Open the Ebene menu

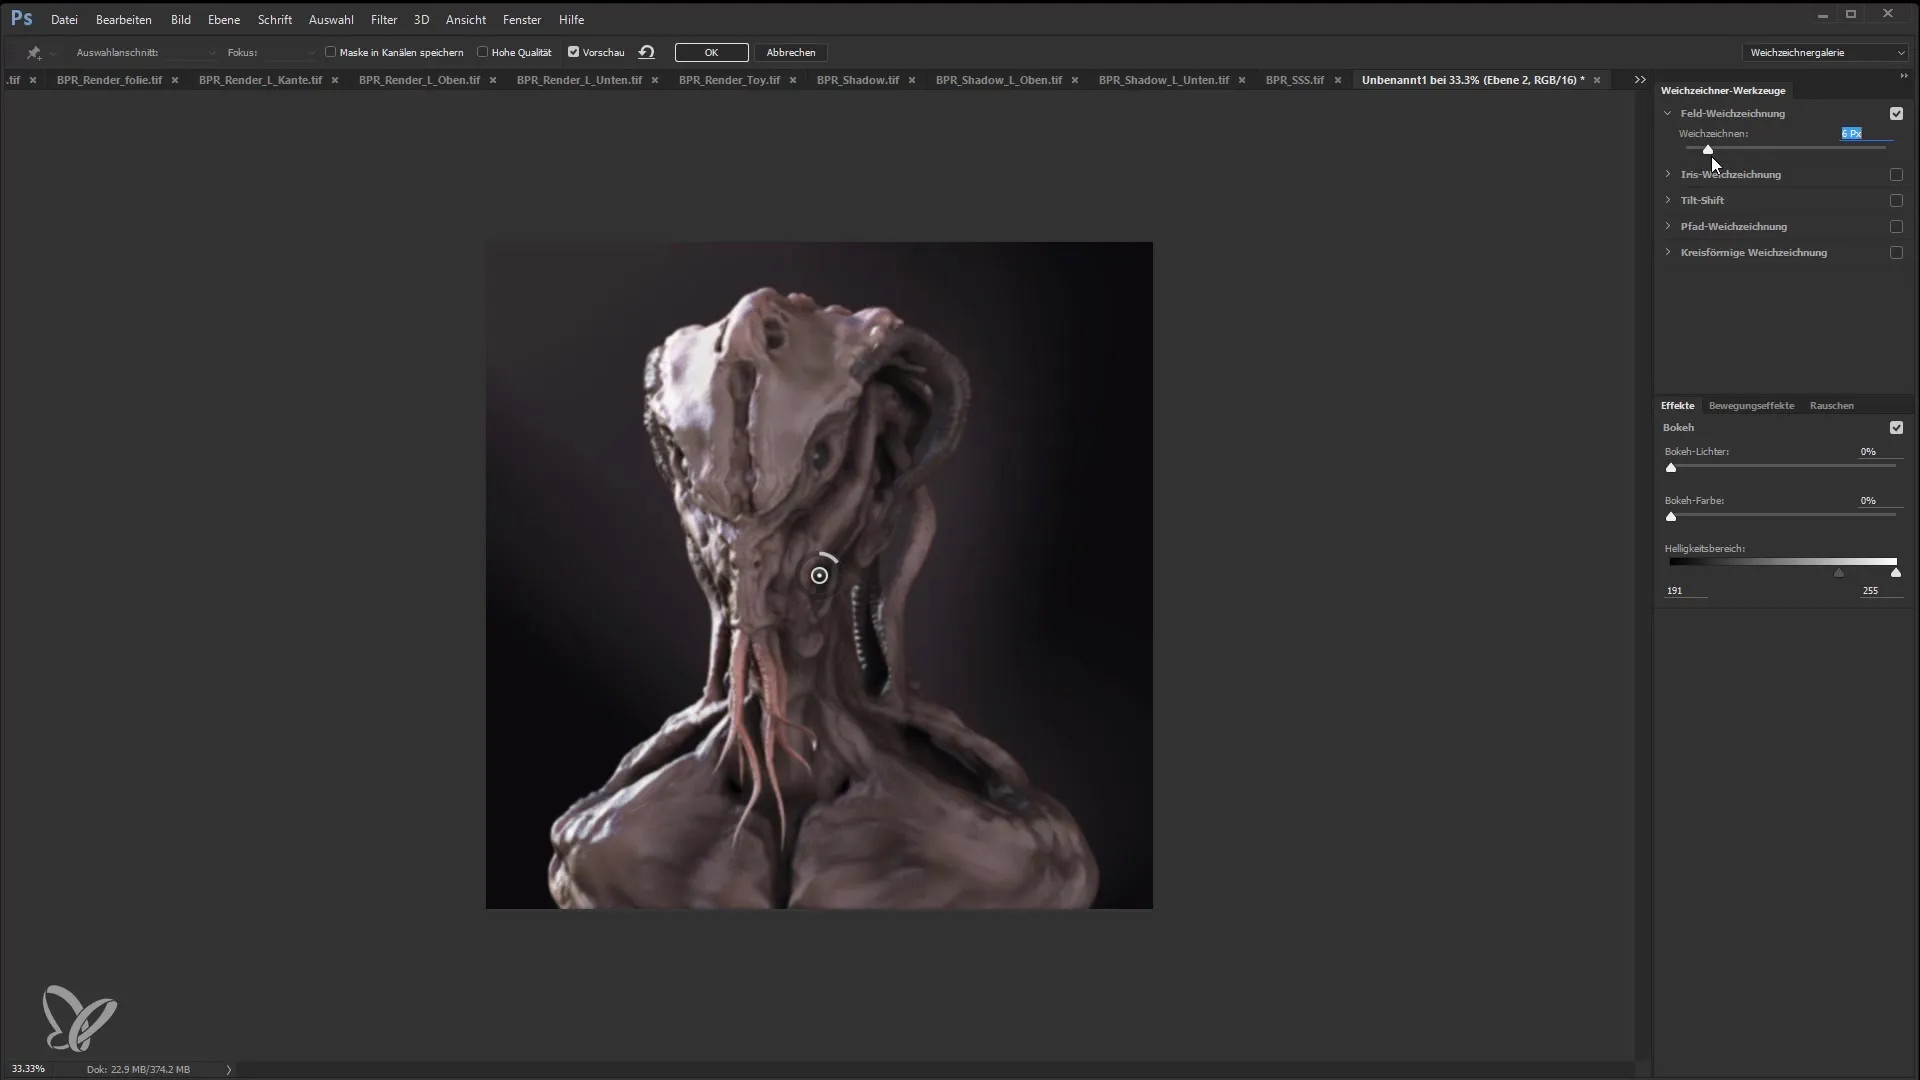(x=224, y=19)
